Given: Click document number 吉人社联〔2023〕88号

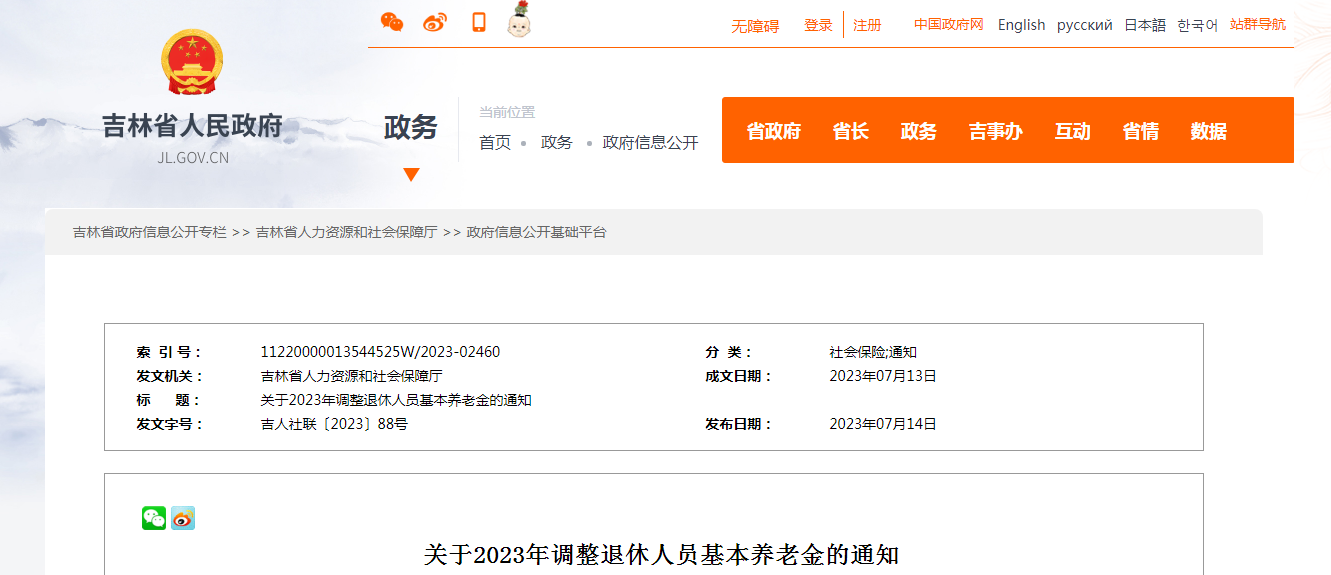Looking at the screenshot, I should (335, 424).
